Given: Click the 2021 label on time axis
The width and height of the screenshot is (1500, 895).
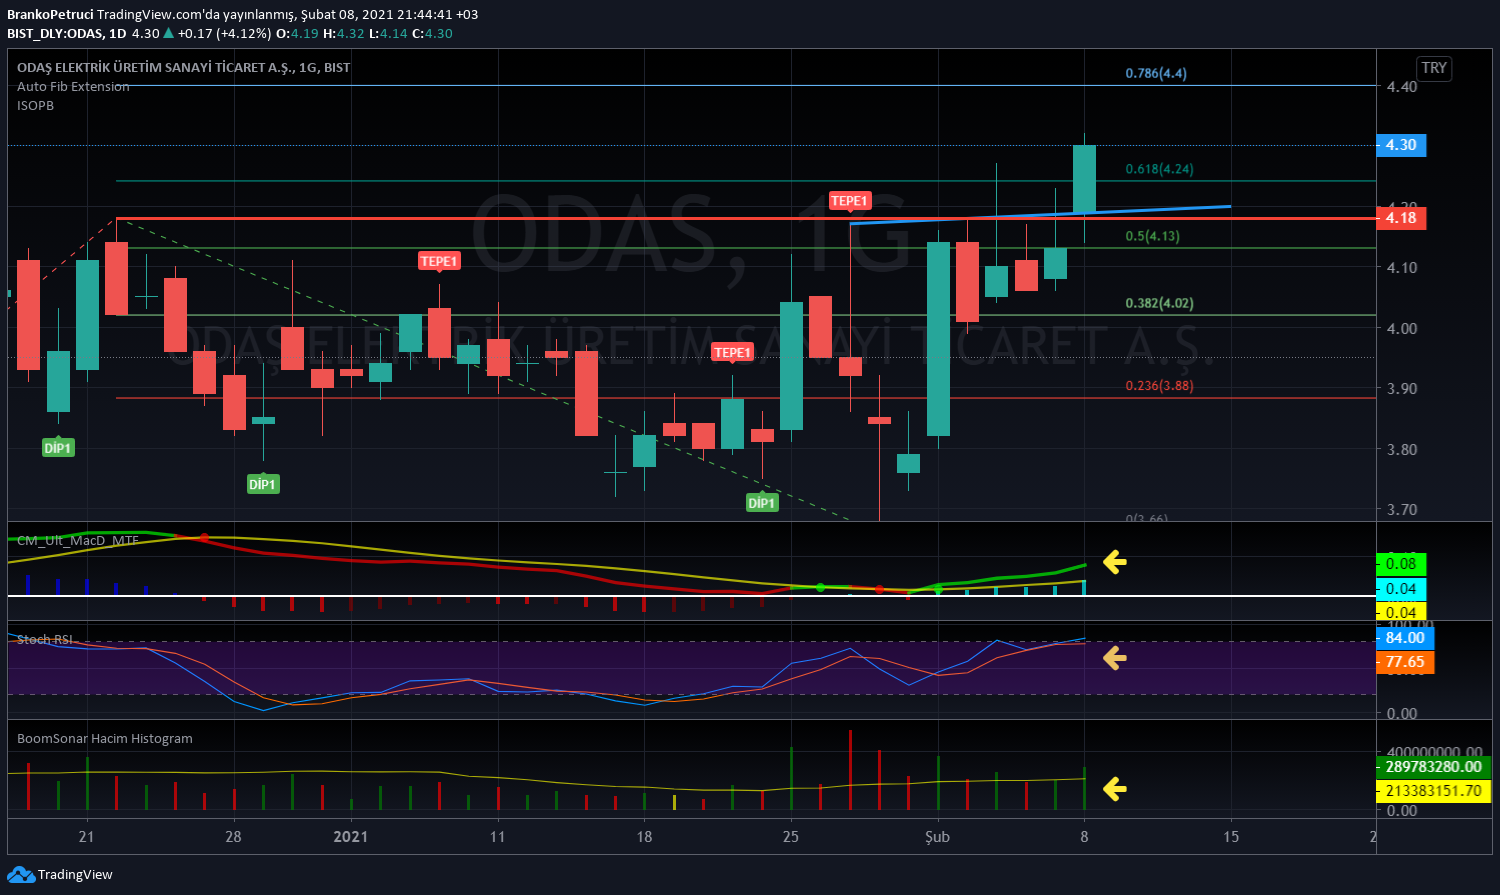Looking at the screenshot, I should pos(351,836).
